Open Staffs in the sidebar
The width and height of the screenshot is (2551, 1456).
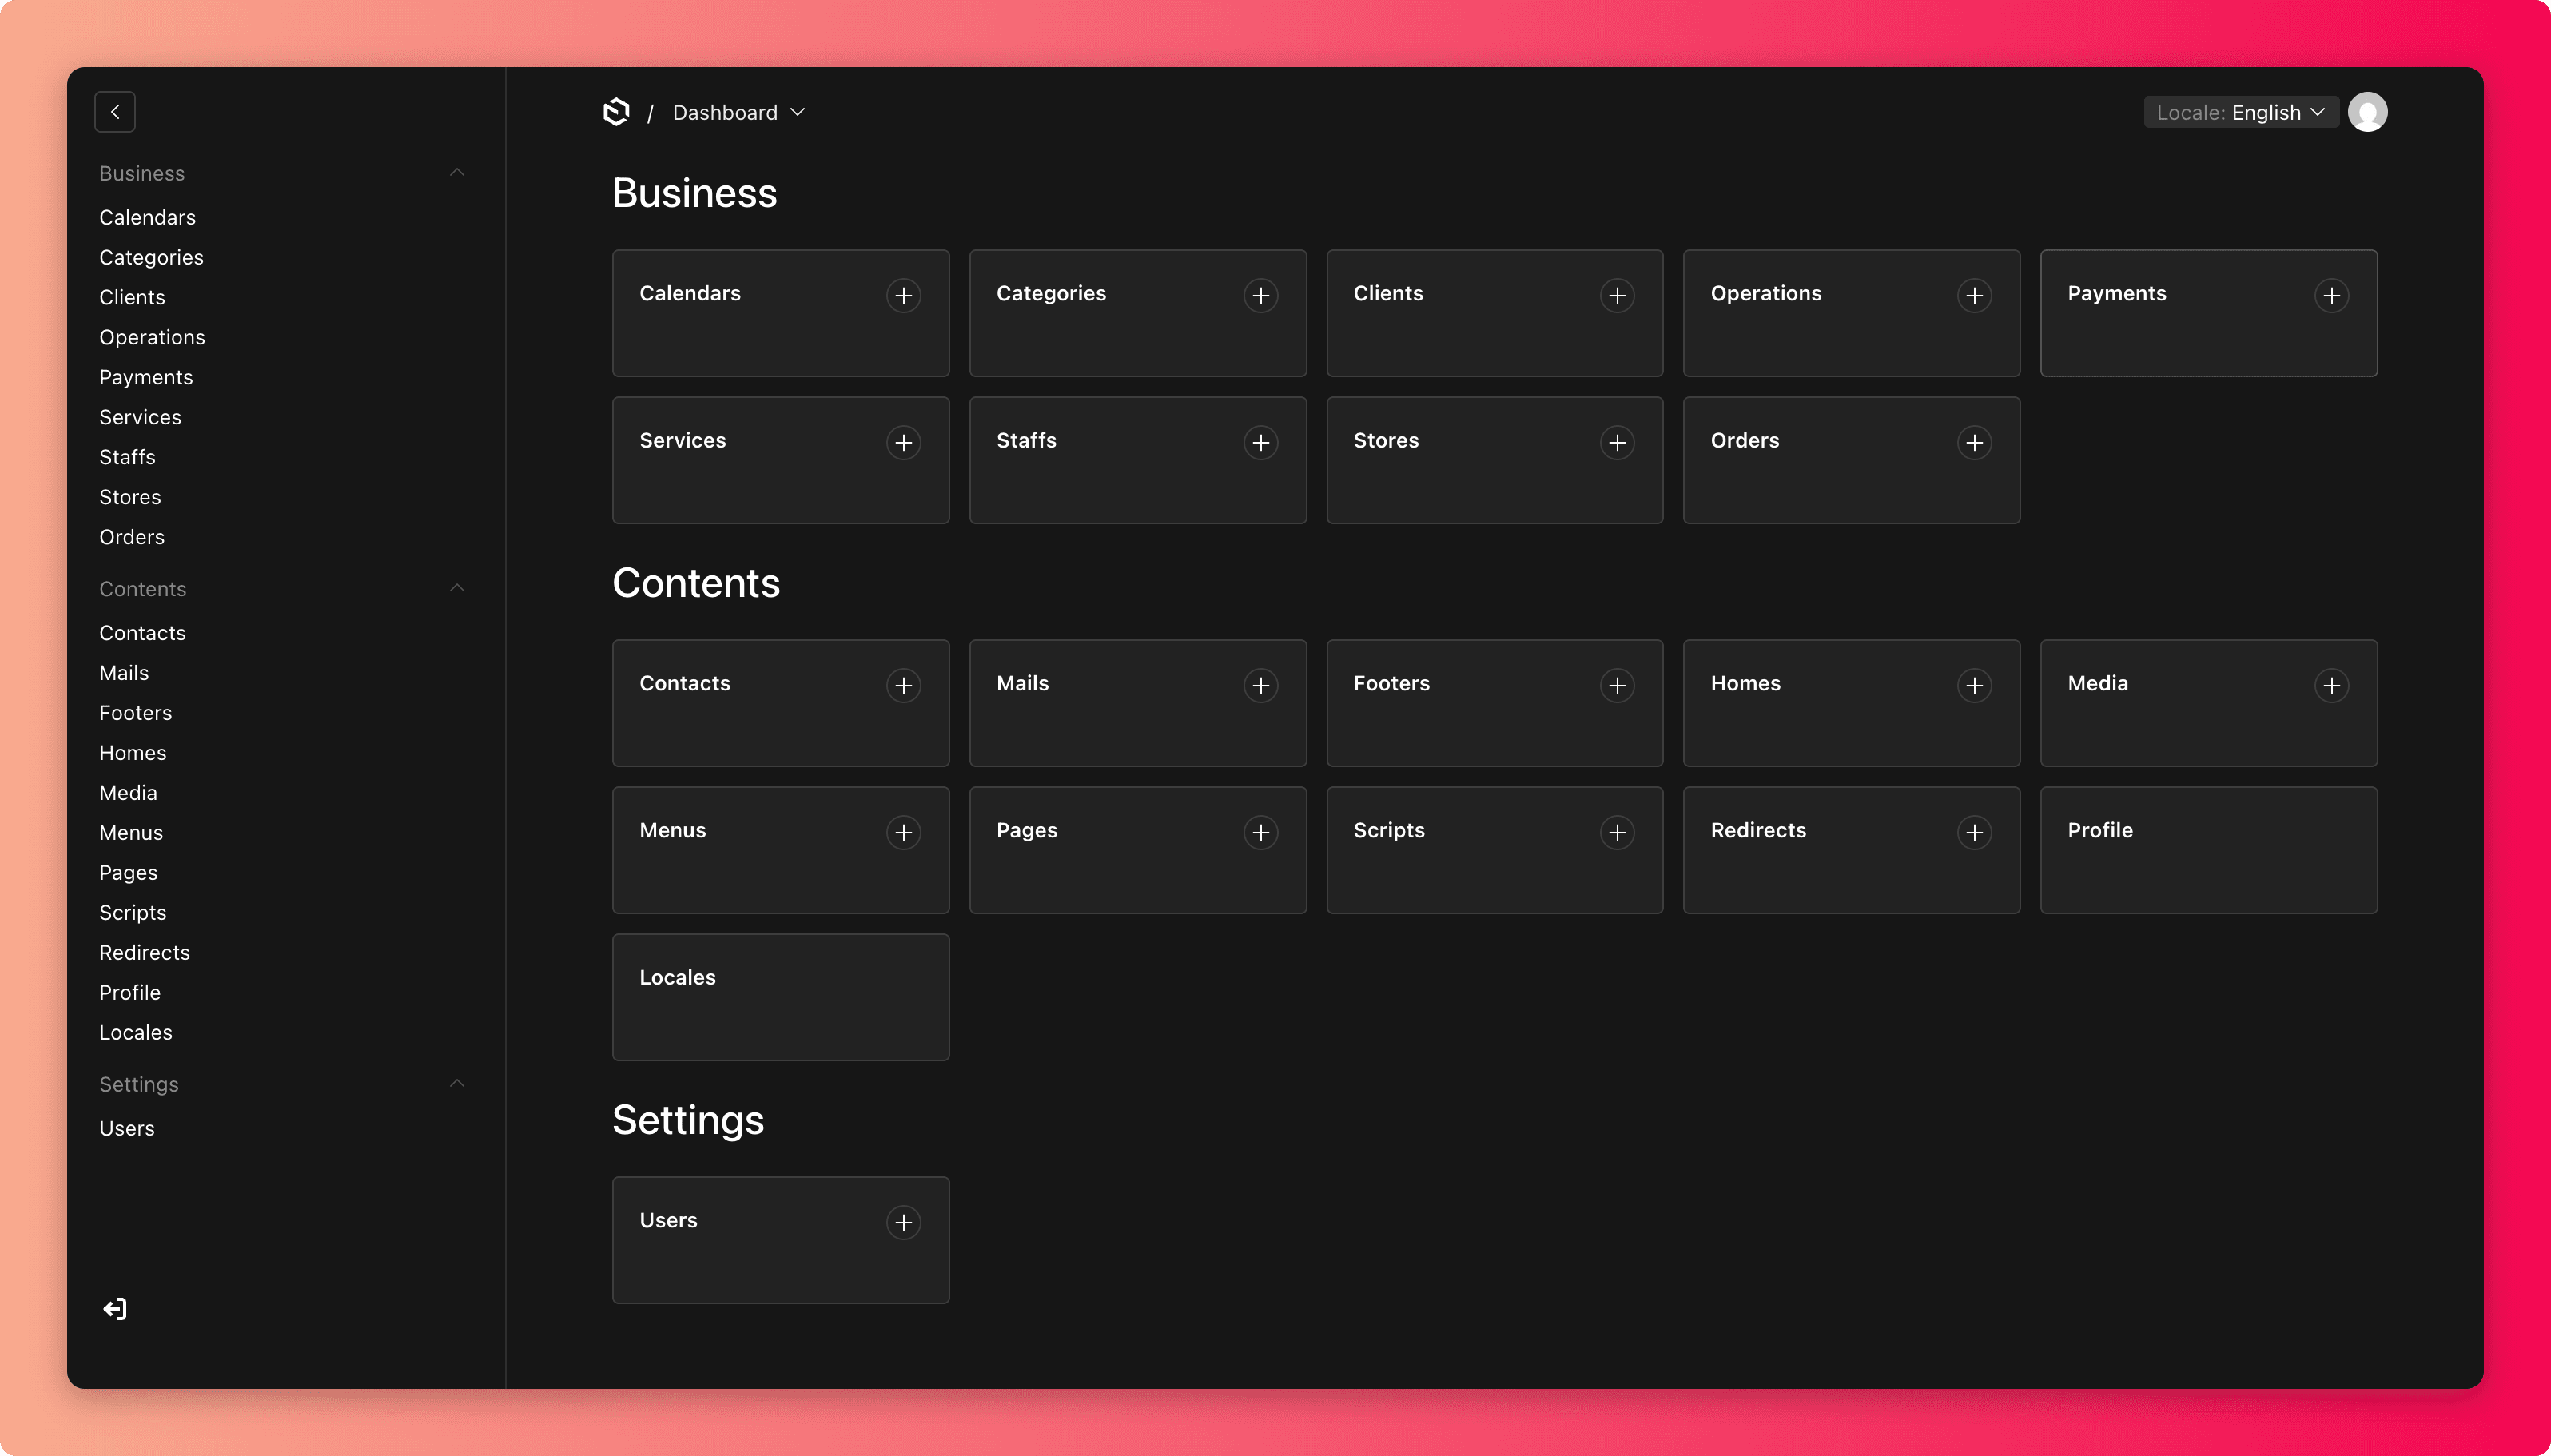127,457
